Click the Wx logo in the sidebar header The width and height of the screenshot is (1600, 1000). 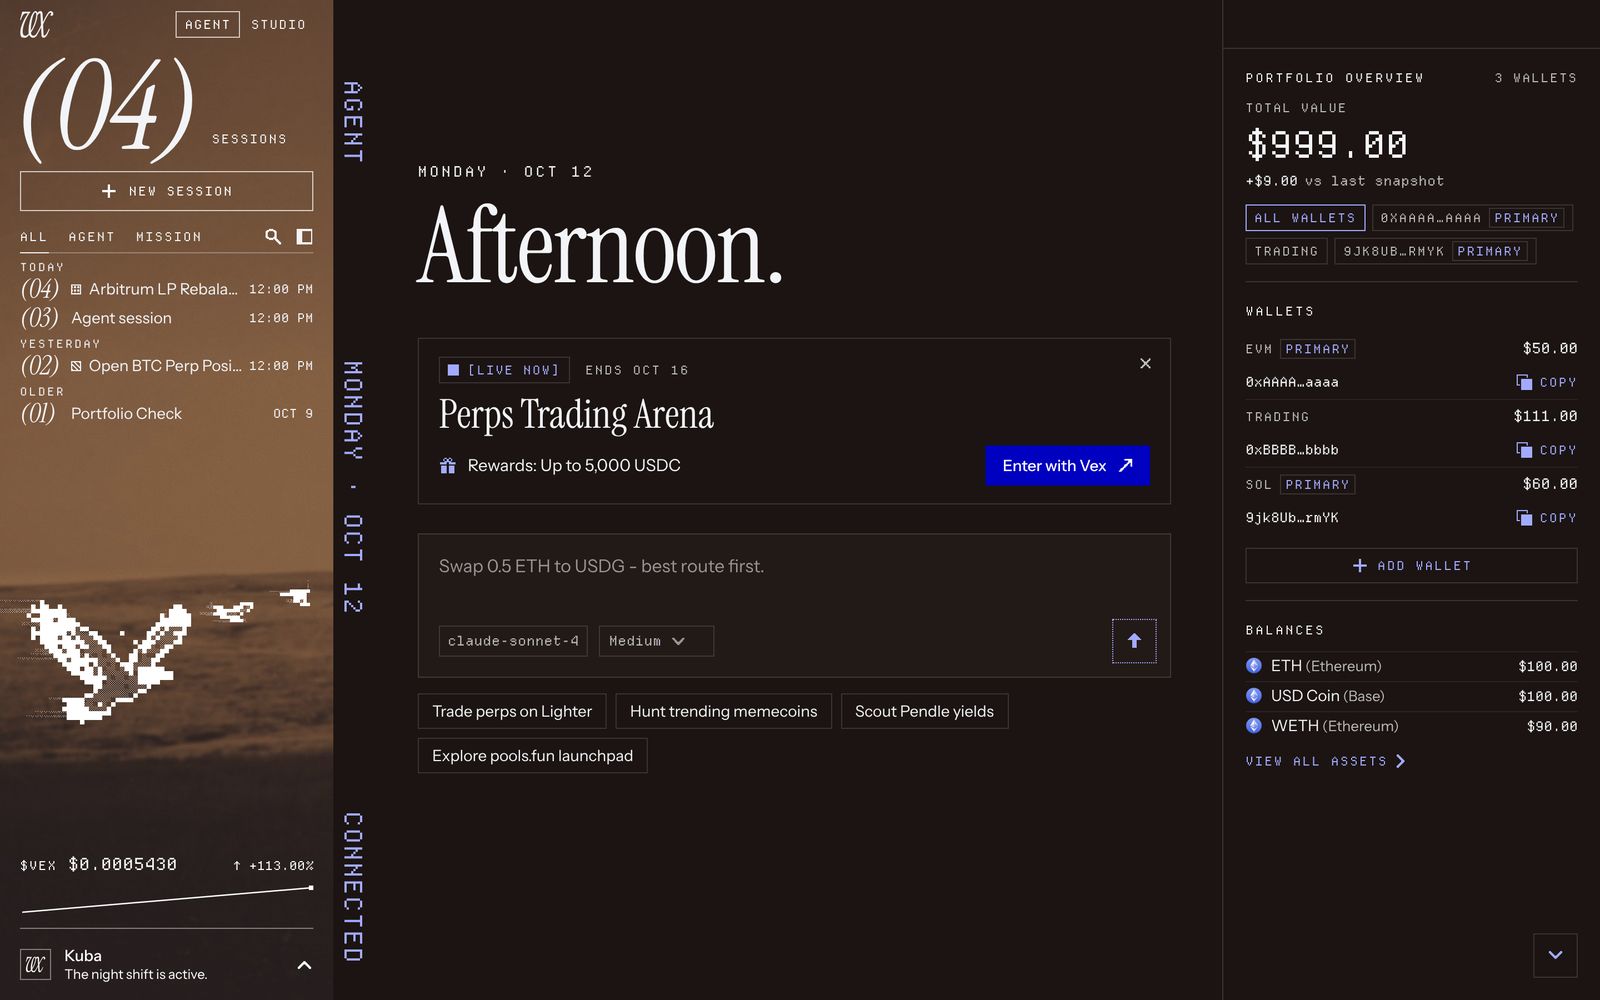tap(36, 24)
